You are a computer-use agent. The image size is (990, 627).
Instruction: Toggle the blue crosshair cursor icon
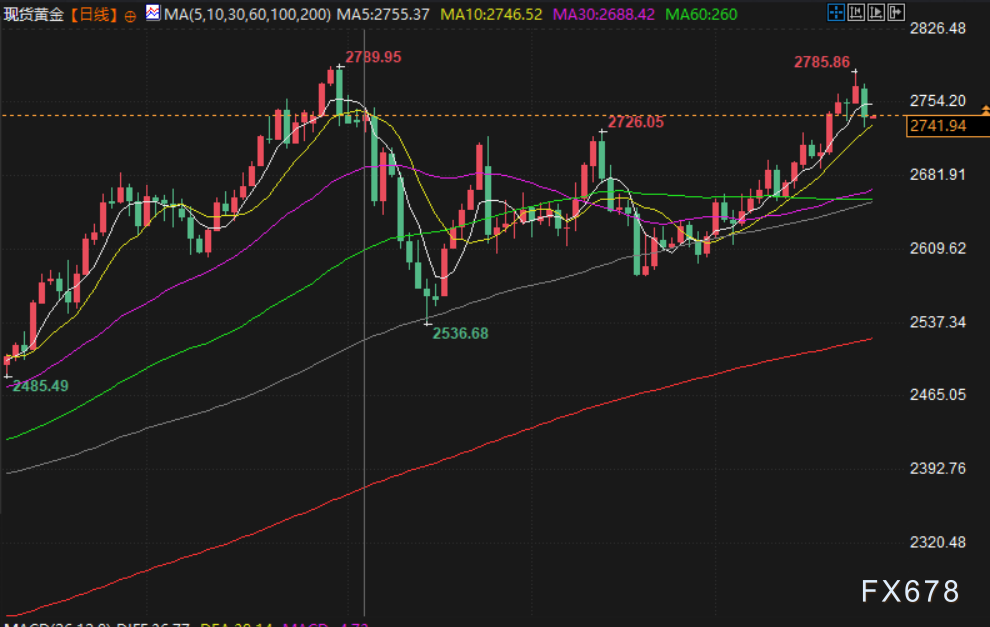835,13
